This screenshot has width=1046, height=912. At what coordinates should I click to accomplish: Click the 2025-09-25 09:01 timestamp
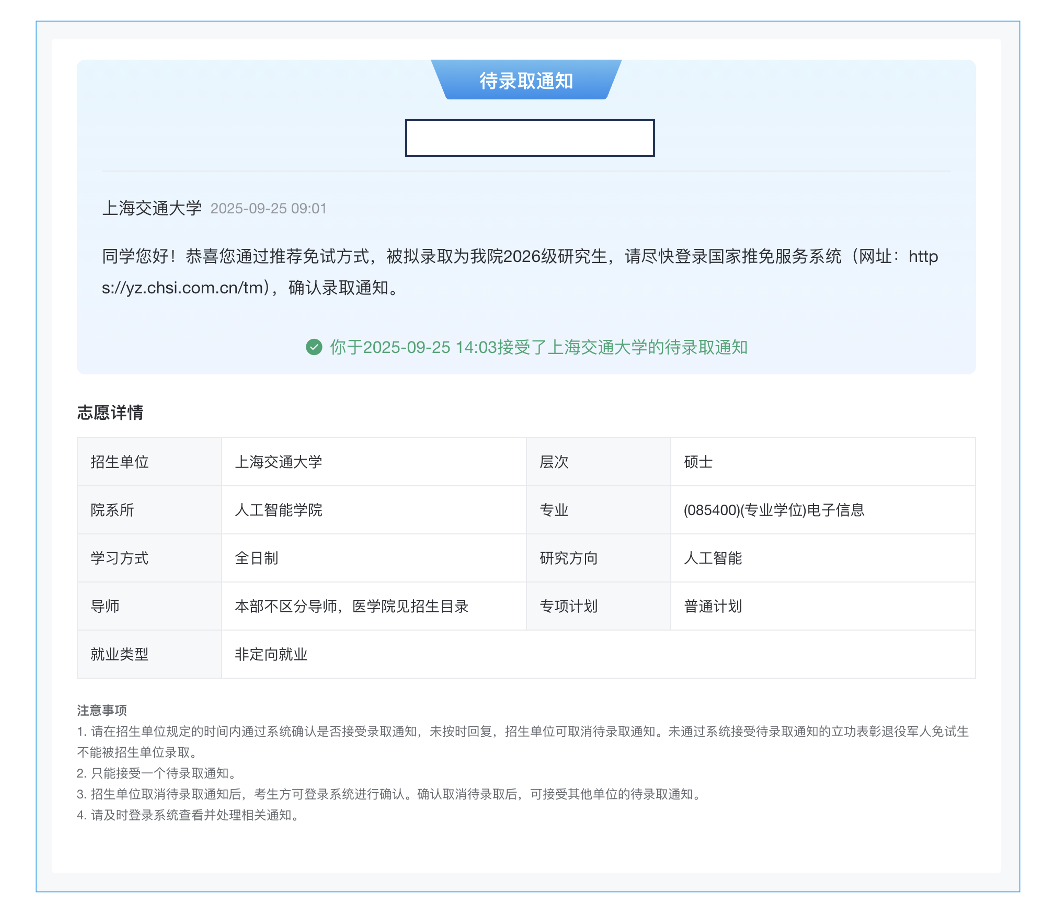coord(270,209)
